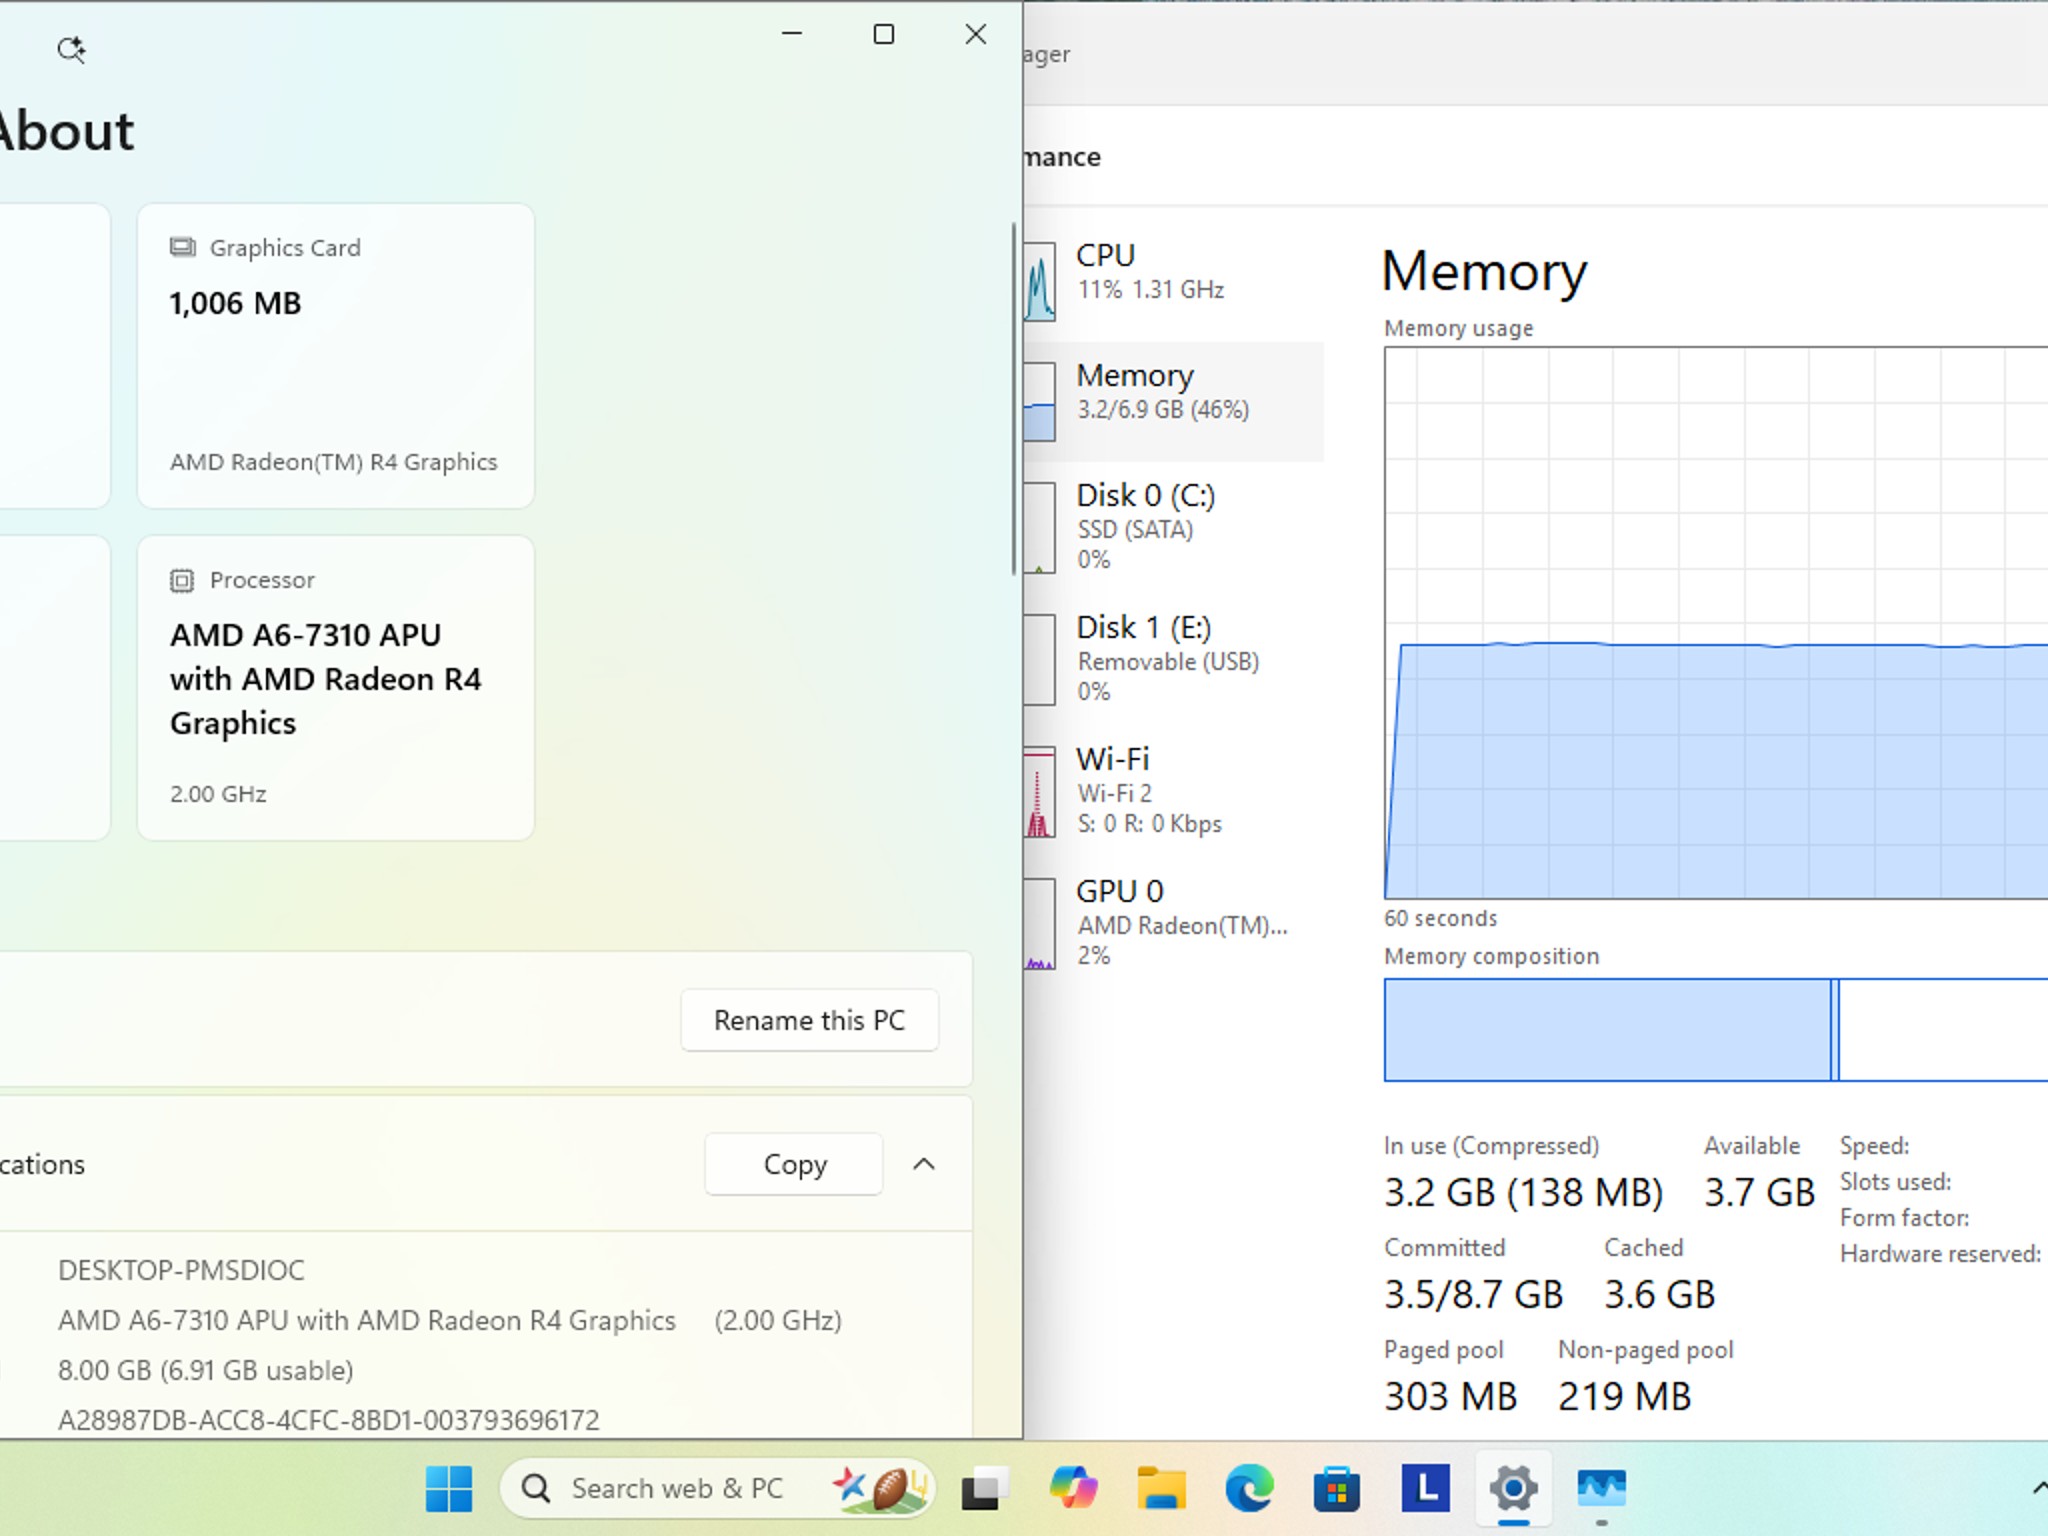Click the Slots used label
This screenshot has height=1536, width=2048.
(x=1895, y=1182)
